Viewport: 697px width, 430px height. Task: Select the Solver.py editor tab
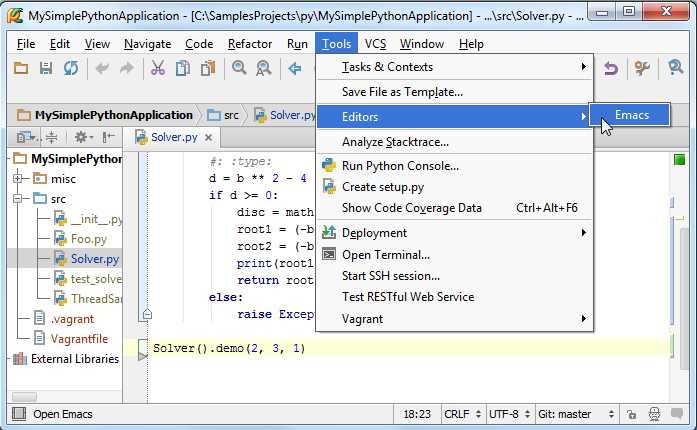click(x=173, y=137)
